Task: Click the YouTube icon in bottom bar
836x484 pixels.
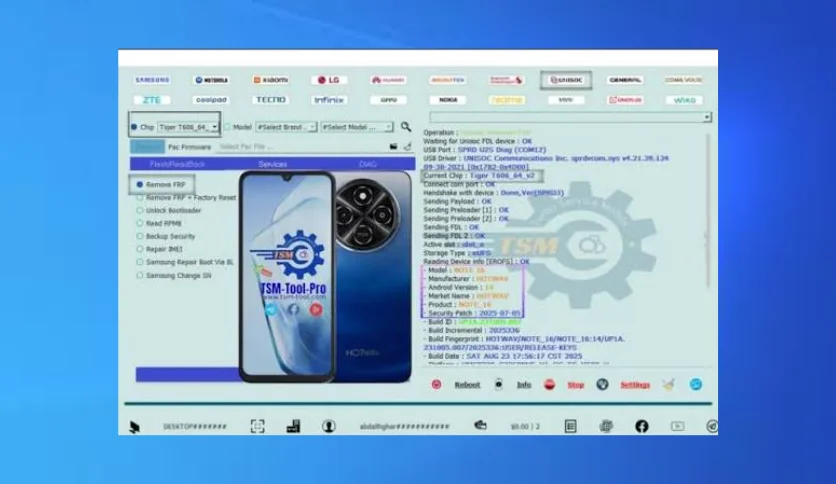Action: click(x=677, y=426)
